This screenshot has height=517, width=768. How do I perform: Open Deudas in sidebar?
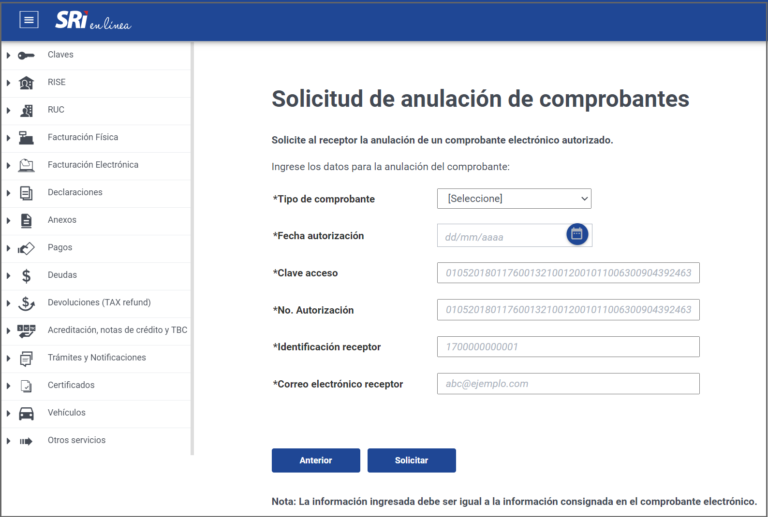pos(62,275)
